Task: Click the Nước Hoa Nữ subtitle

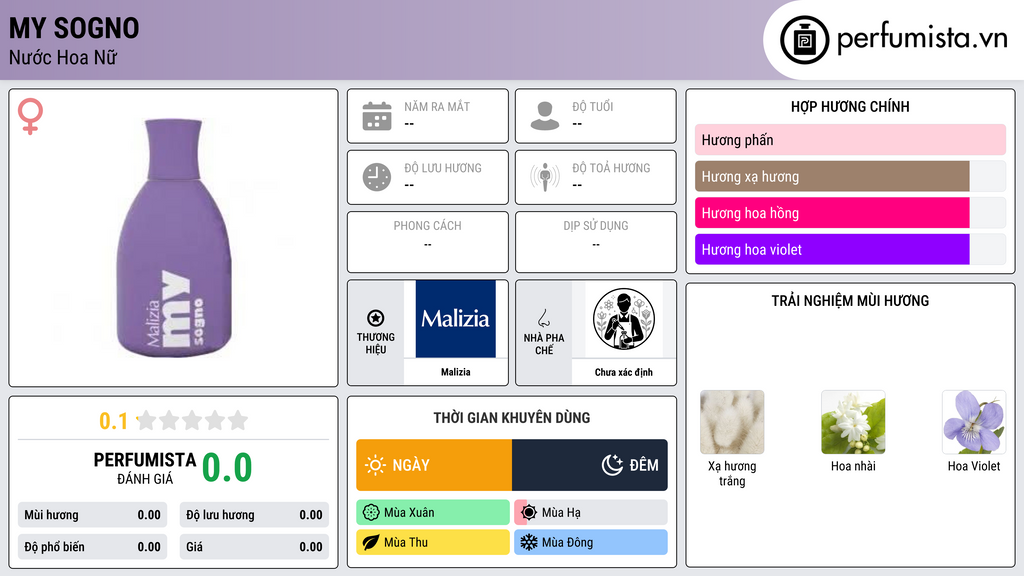Action: [63, 58]
